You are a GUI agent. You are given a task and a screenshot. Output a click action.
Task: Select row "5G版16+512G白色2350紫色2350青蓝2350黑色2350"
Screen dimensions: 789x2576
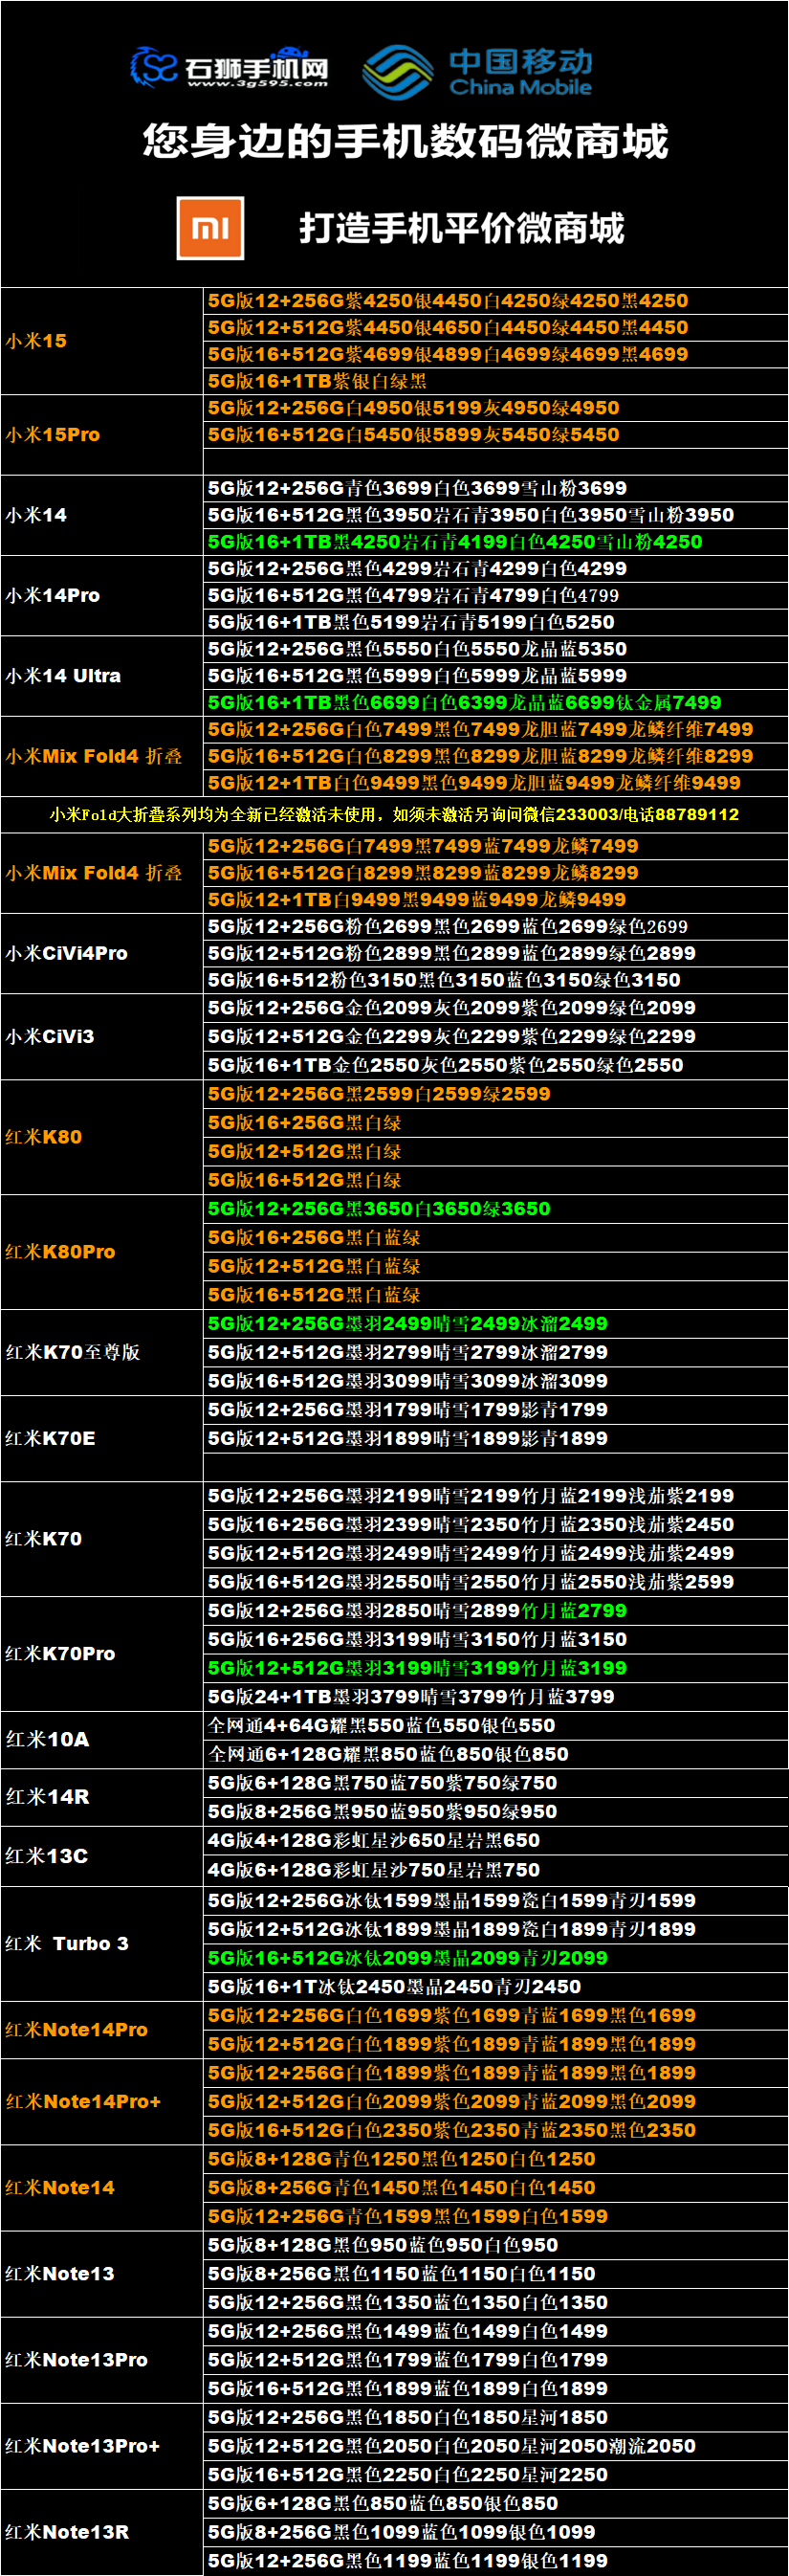(x=496, y=2131)
